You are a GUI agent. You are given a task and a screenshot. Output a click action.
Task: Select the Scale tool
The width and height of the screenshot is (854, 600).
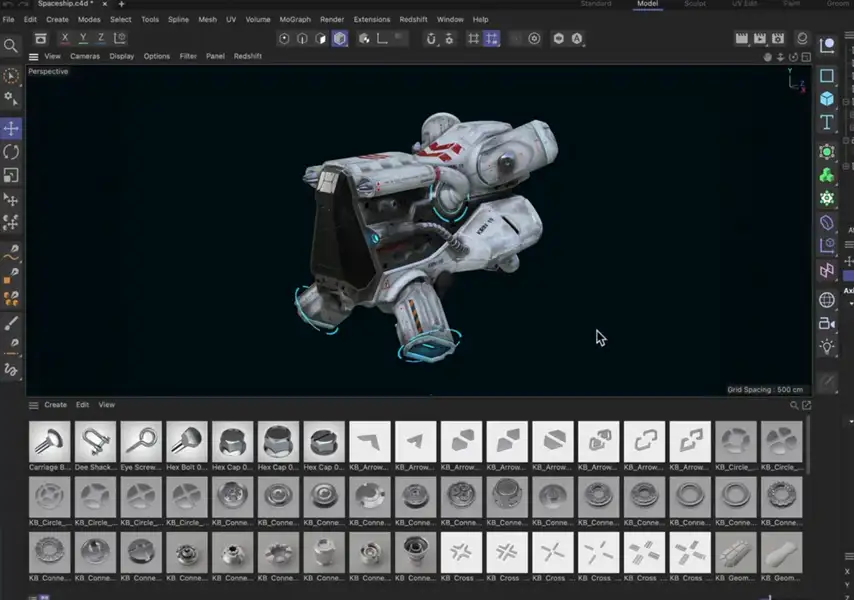click(x=12, y=176)
